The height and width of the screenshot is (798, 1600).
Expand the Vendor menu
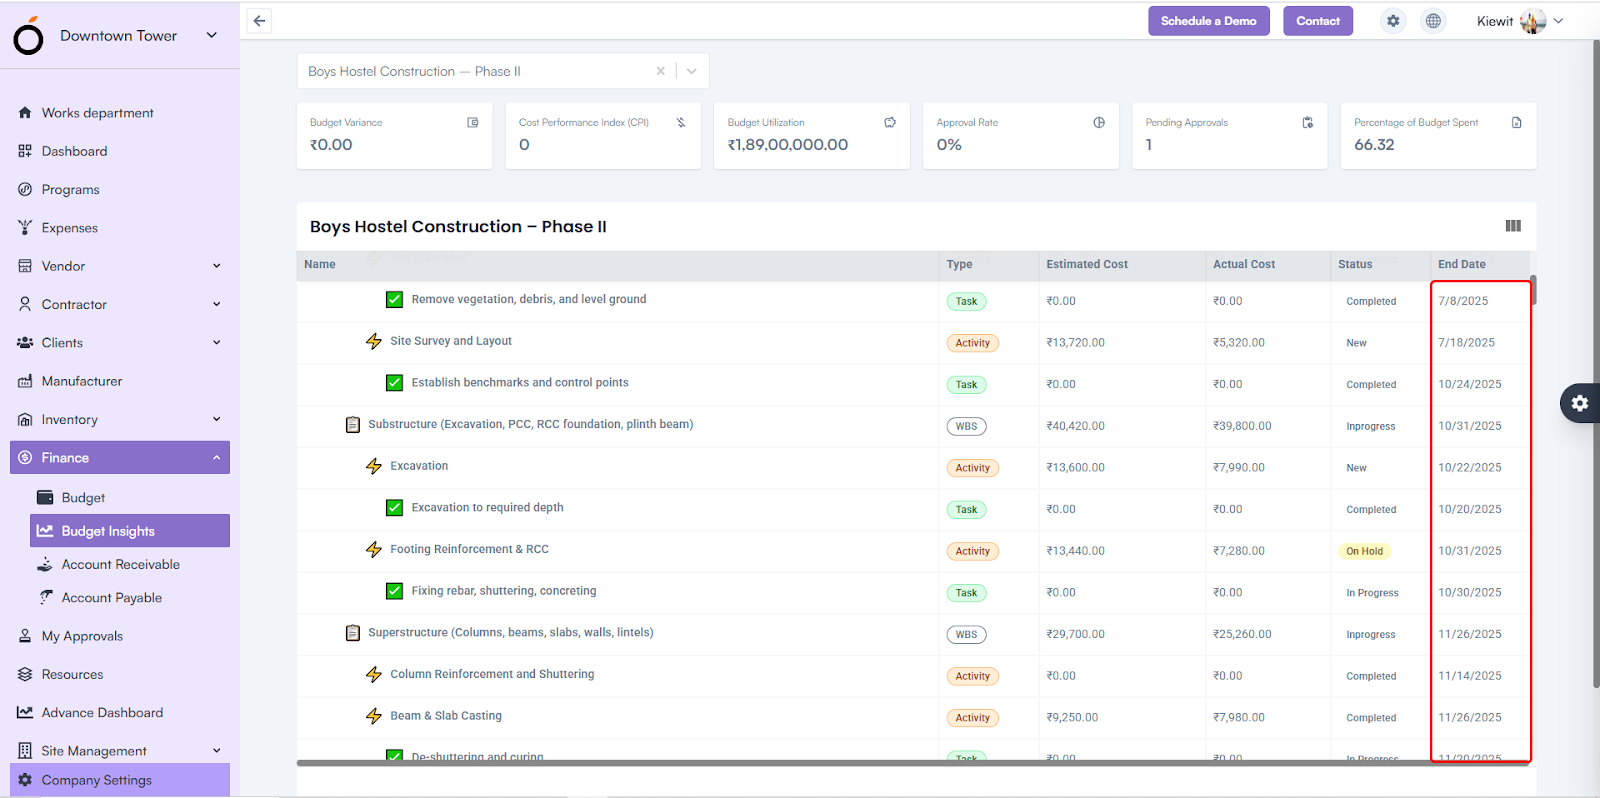tap(217, 266)
